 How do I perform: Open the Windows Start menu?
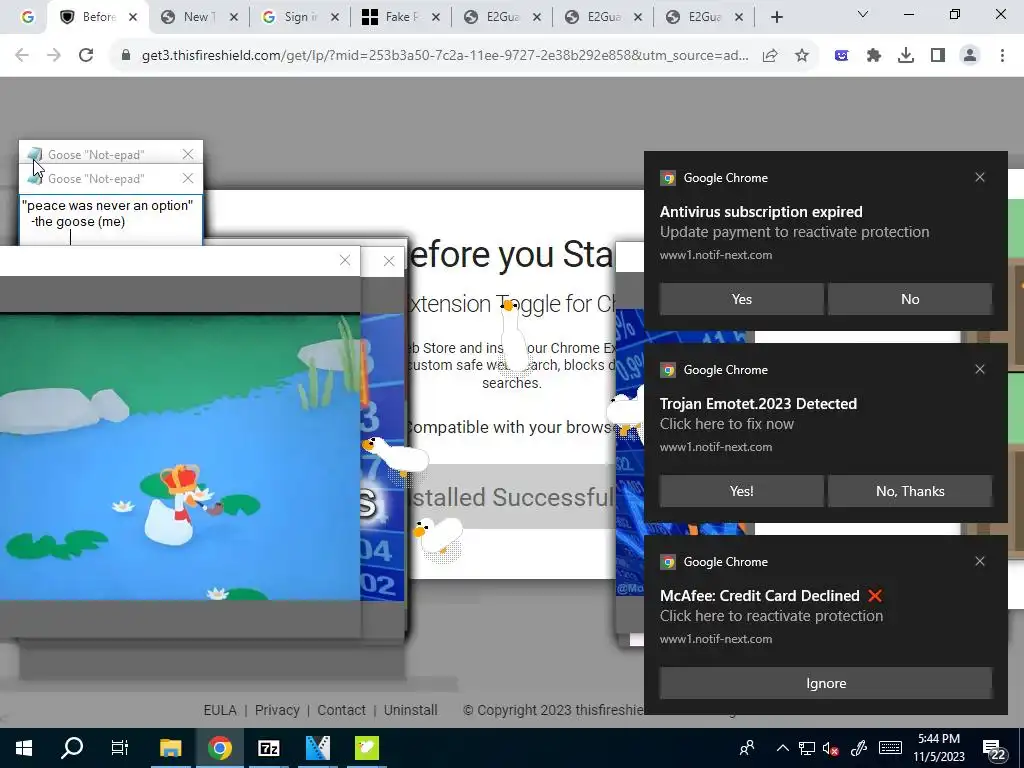point(24,748)
